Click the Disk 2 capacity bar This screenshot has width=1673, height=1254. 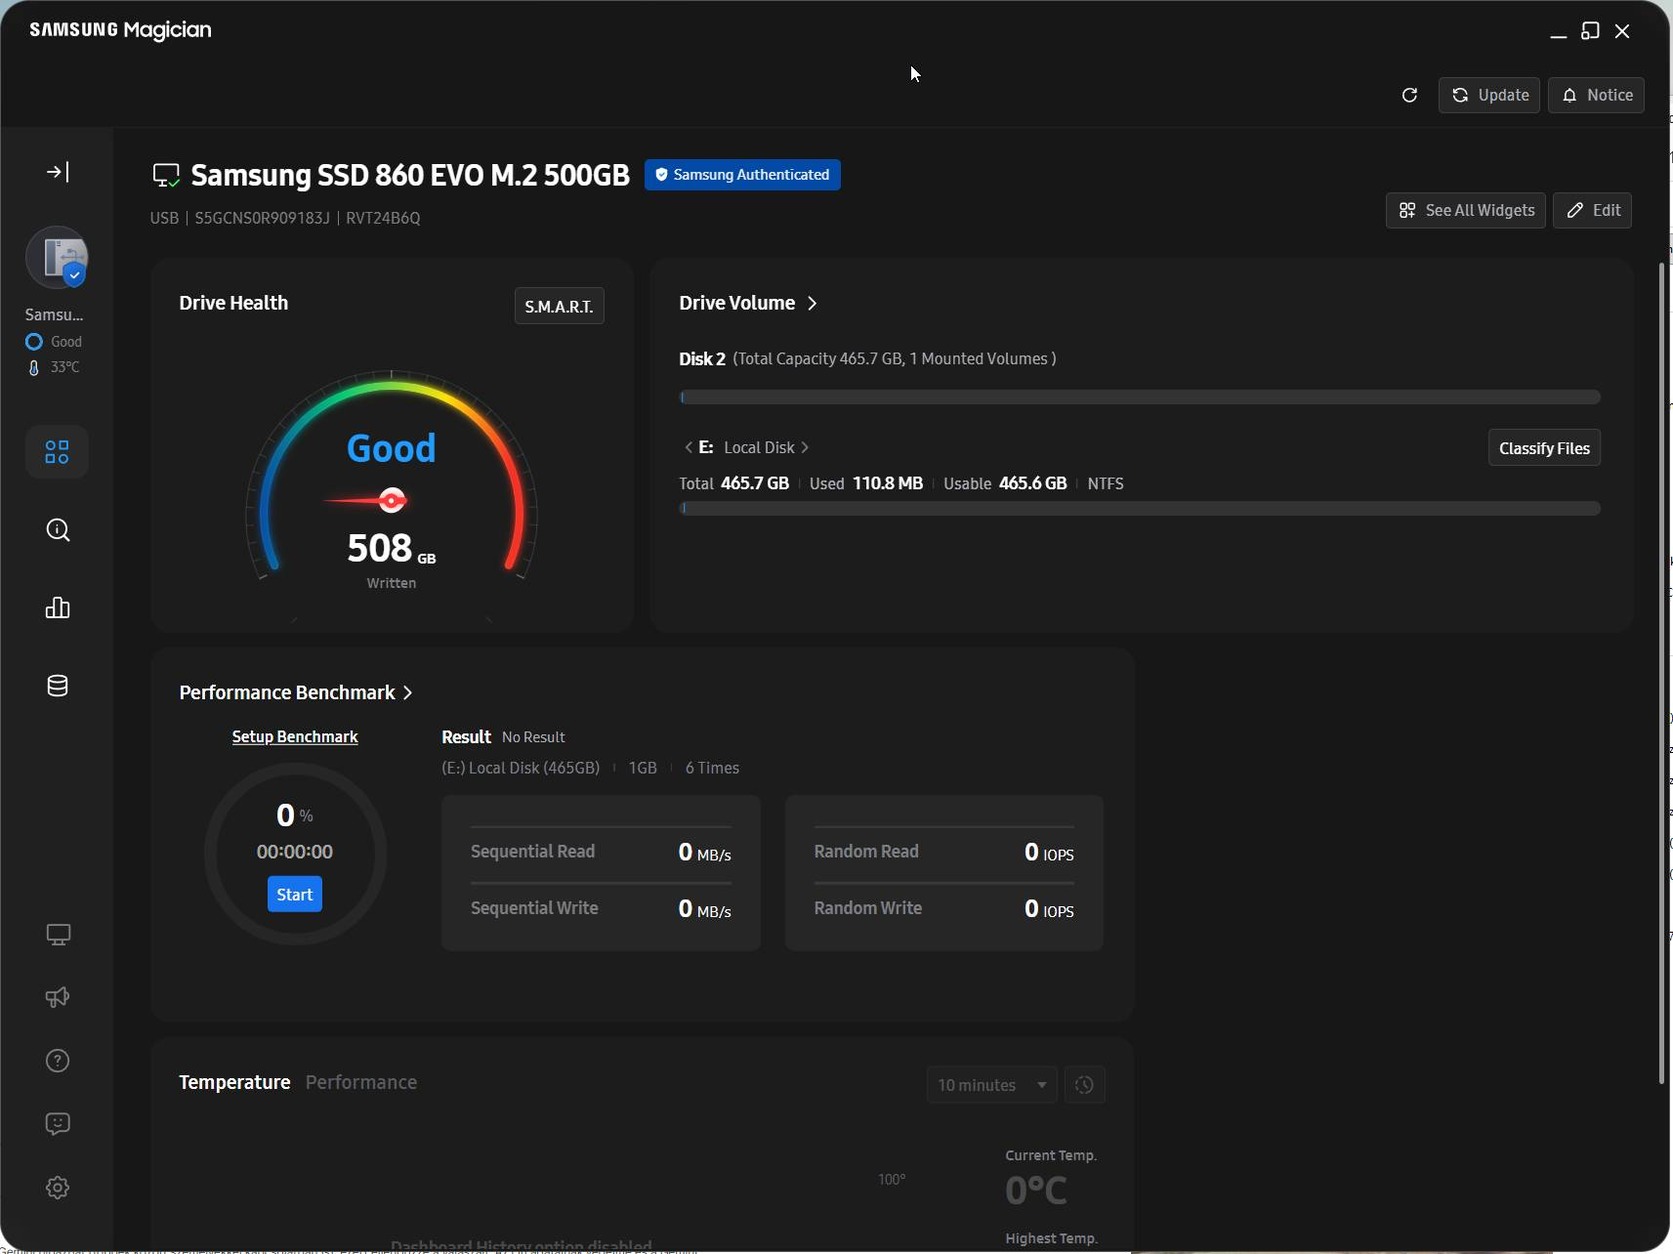(x=1140, y=397)
